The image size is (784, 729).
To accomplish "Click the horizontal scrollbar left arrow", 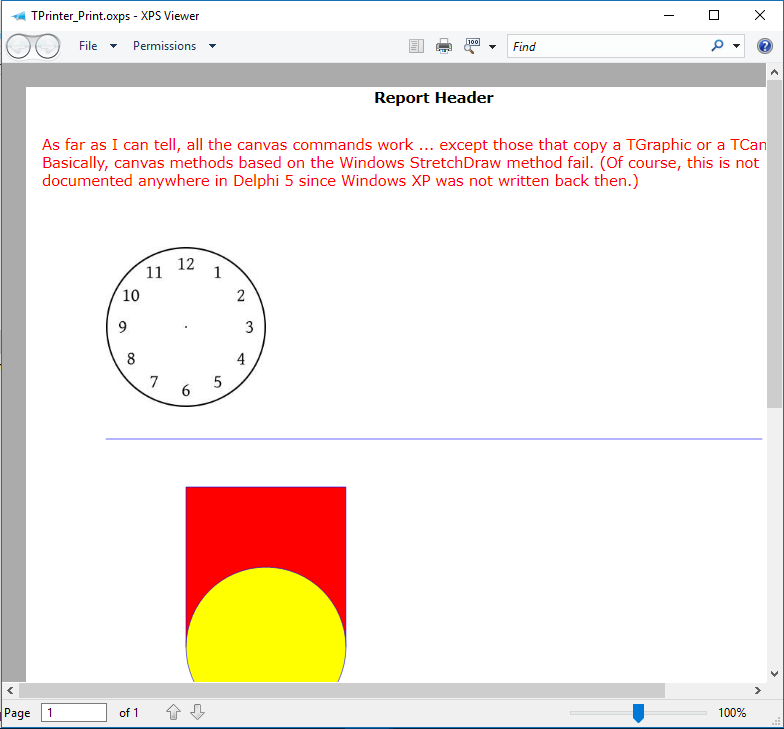I will [x=10, y=690].
